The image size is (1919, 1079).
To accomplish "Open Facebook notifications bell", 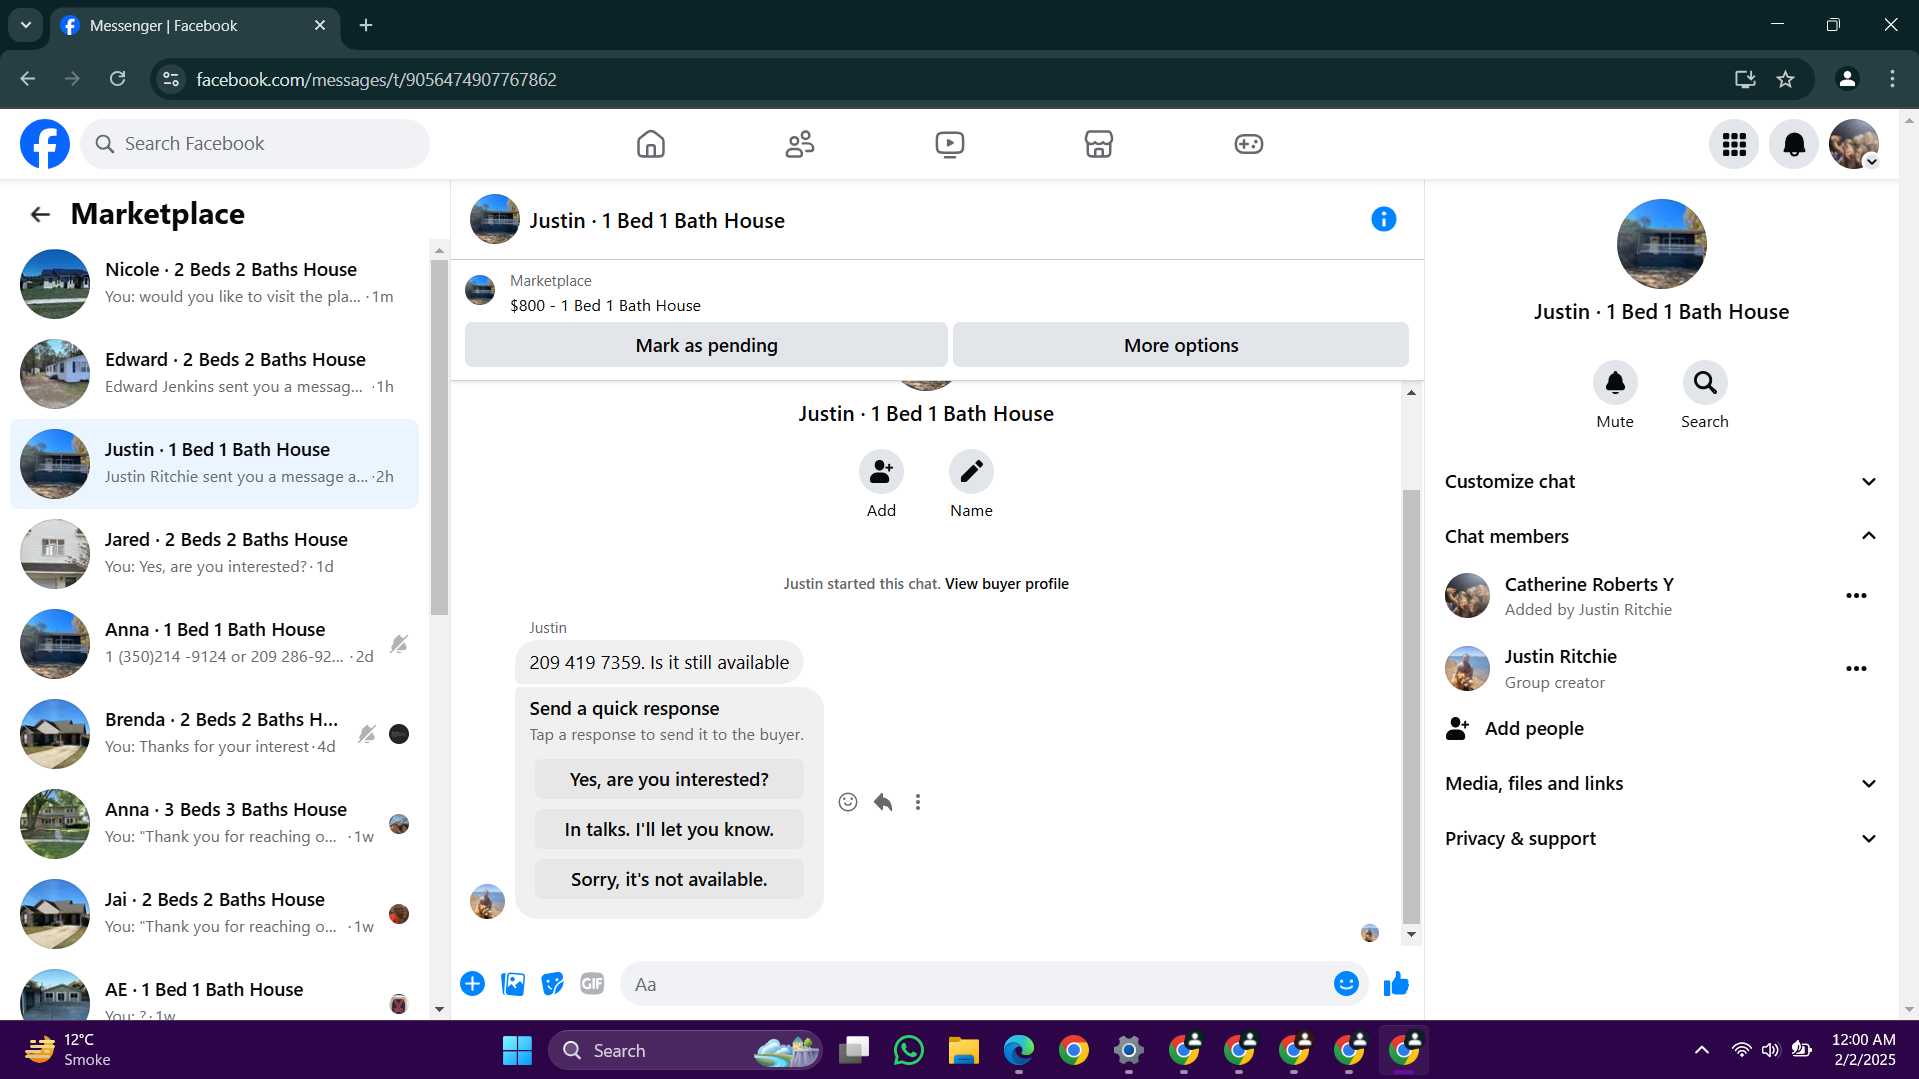I will click(1794, 144).
